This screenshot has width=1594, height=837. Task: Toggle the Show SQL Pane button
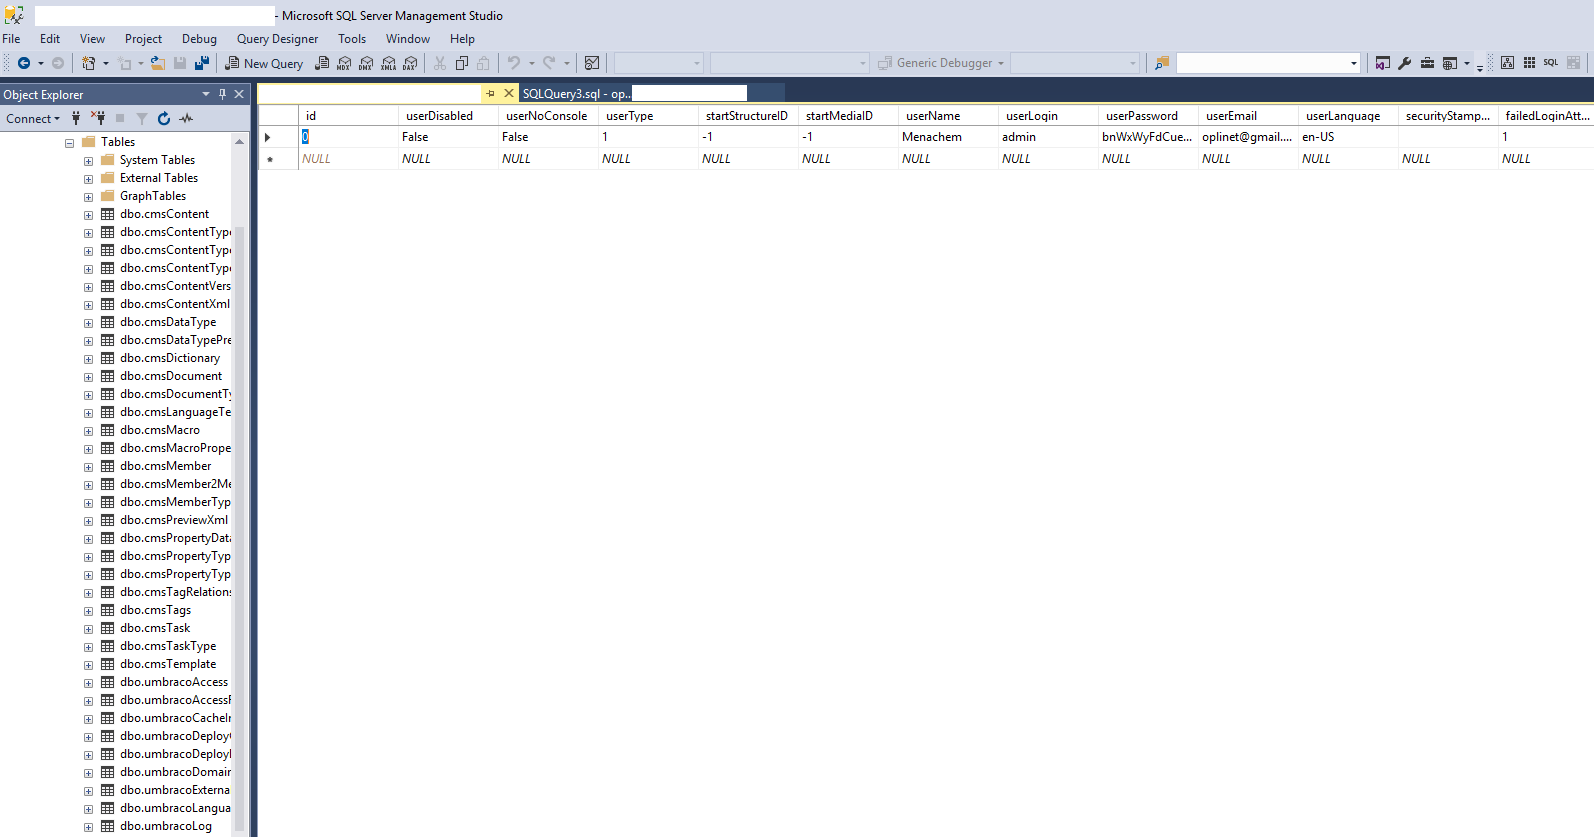point(1550,63)
